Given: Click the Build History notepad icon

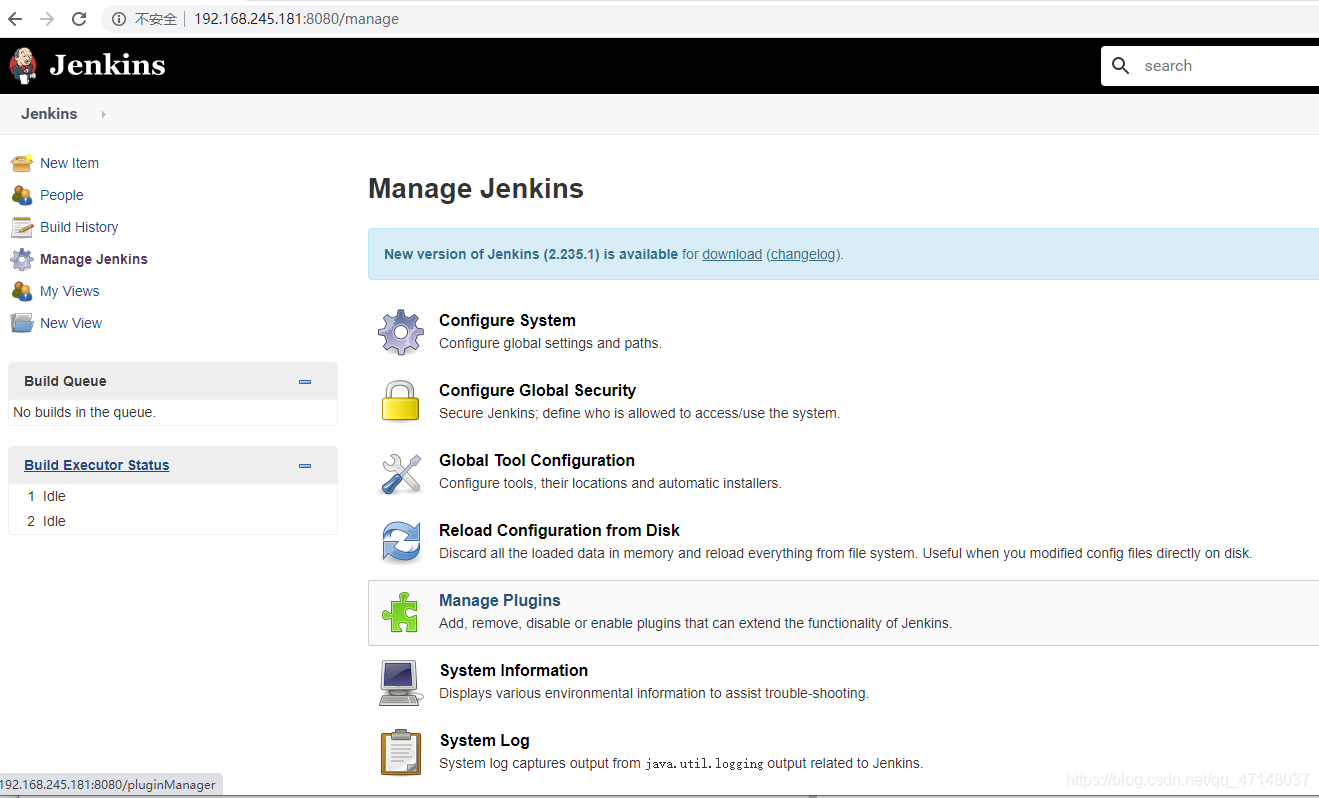Looking at the screenshot, I should [x=22, y=227].
